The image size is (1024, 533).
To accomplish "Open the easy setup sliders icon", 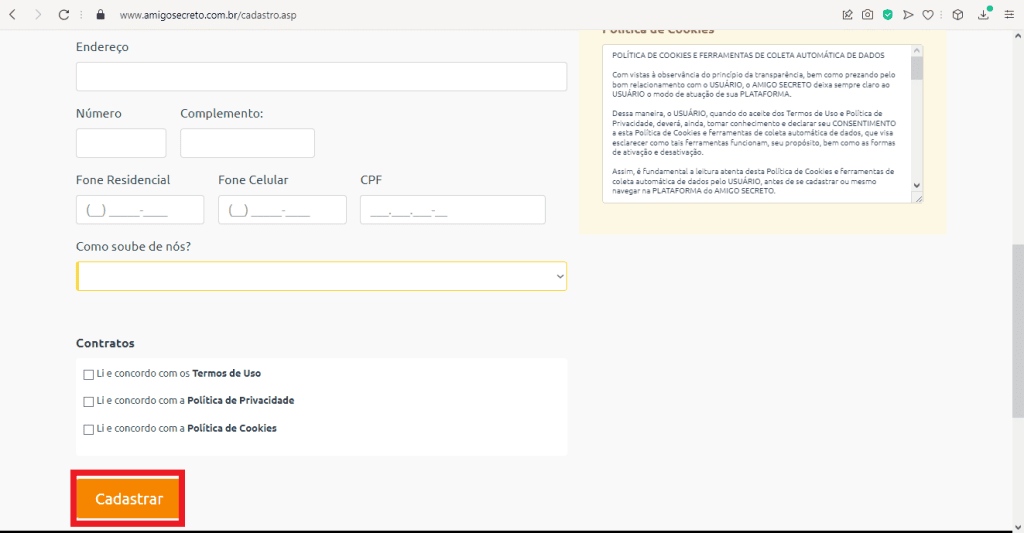I will coord(1007,15).
